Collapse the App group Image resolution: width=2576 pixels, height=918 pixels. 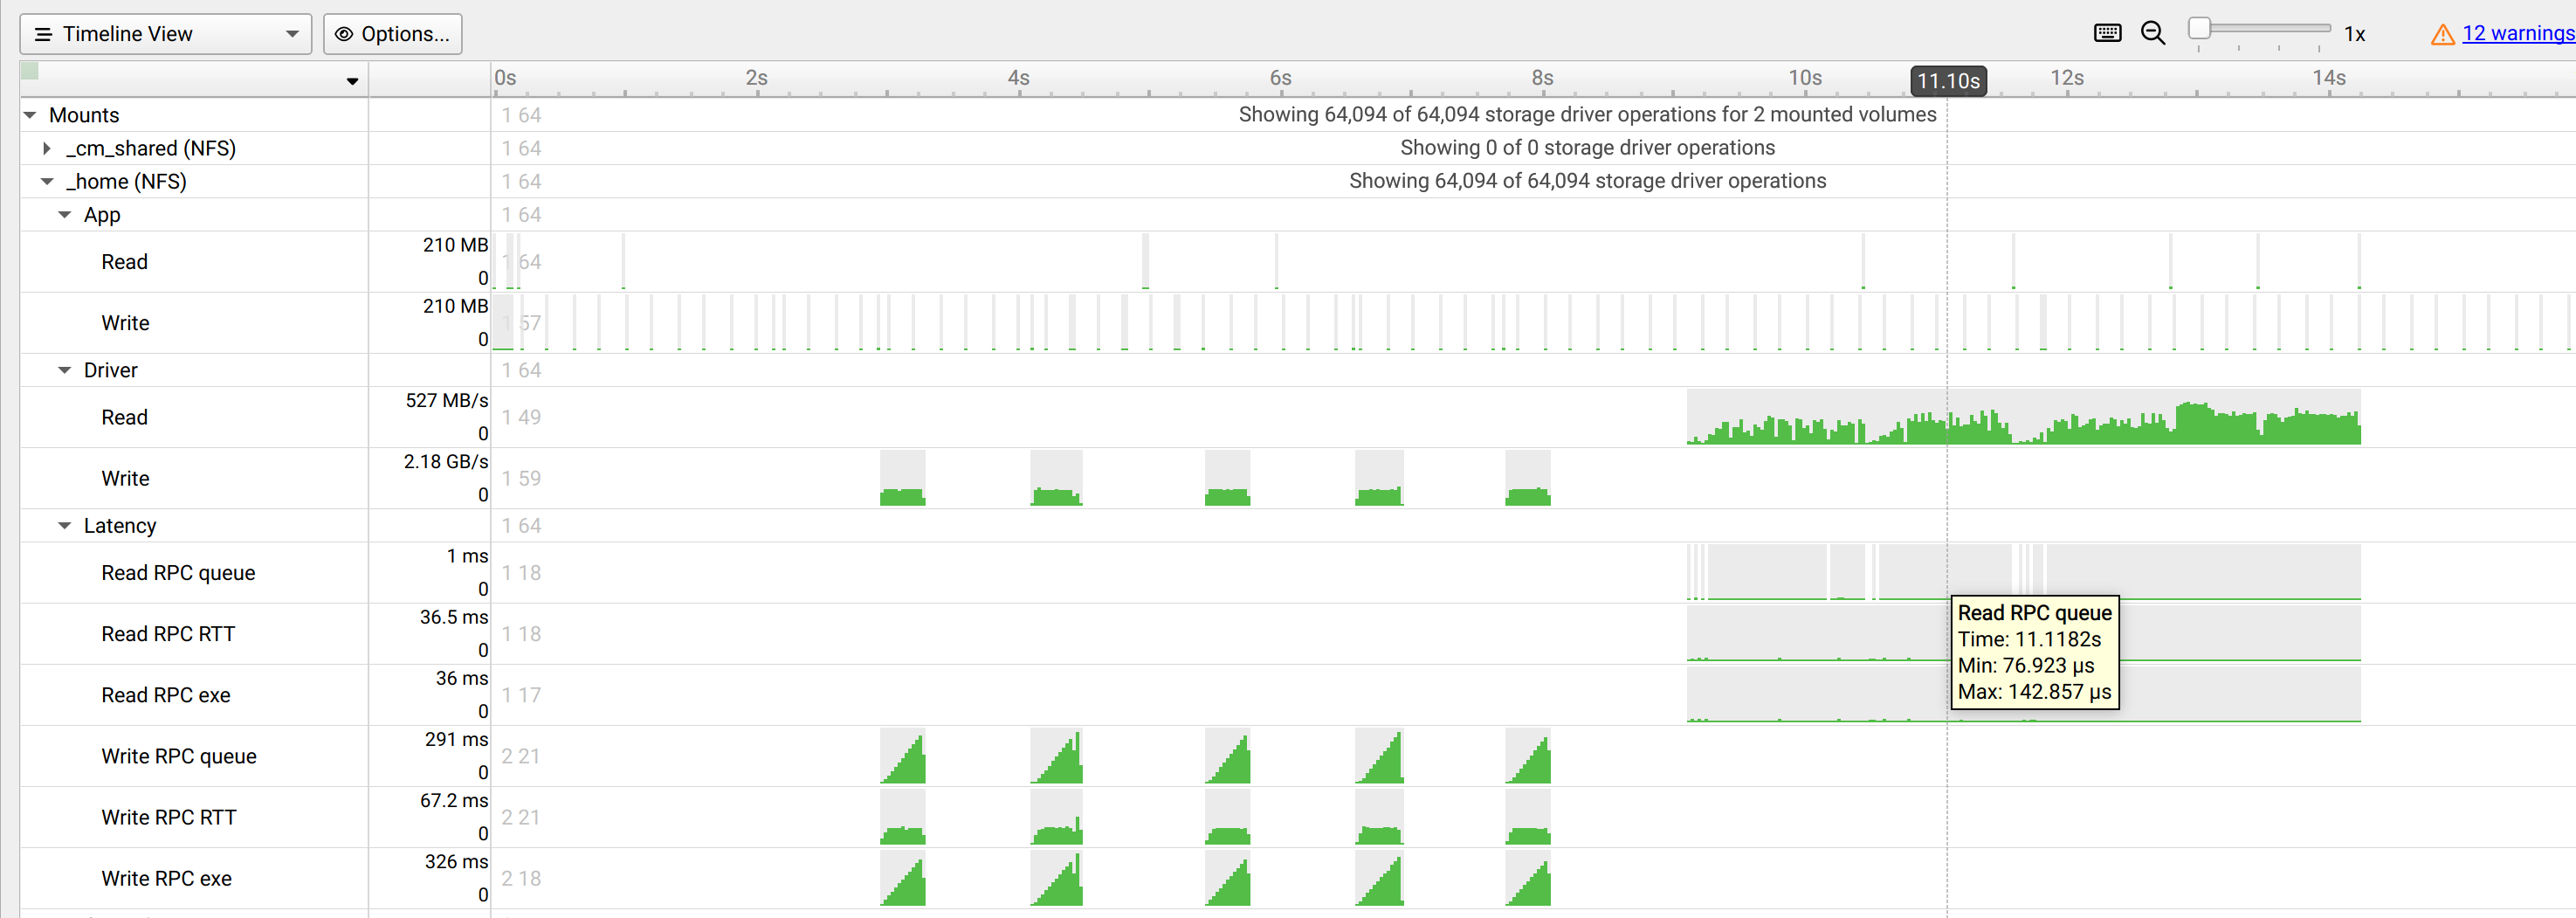coord(64,215)
